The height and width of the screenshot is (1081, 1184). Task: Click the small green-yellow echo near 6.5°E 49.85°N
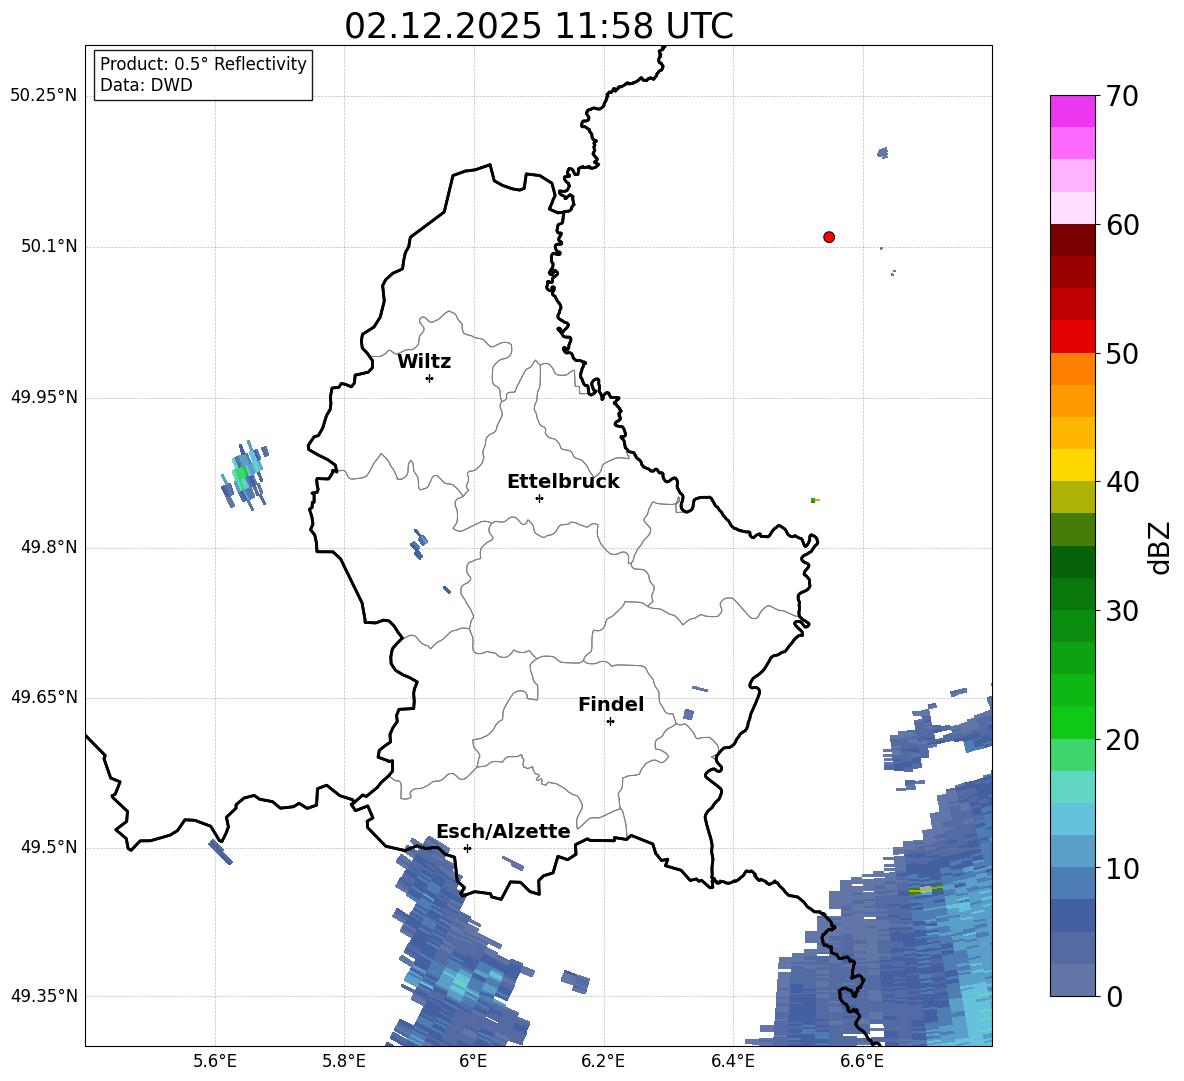(x=815, y=500)
